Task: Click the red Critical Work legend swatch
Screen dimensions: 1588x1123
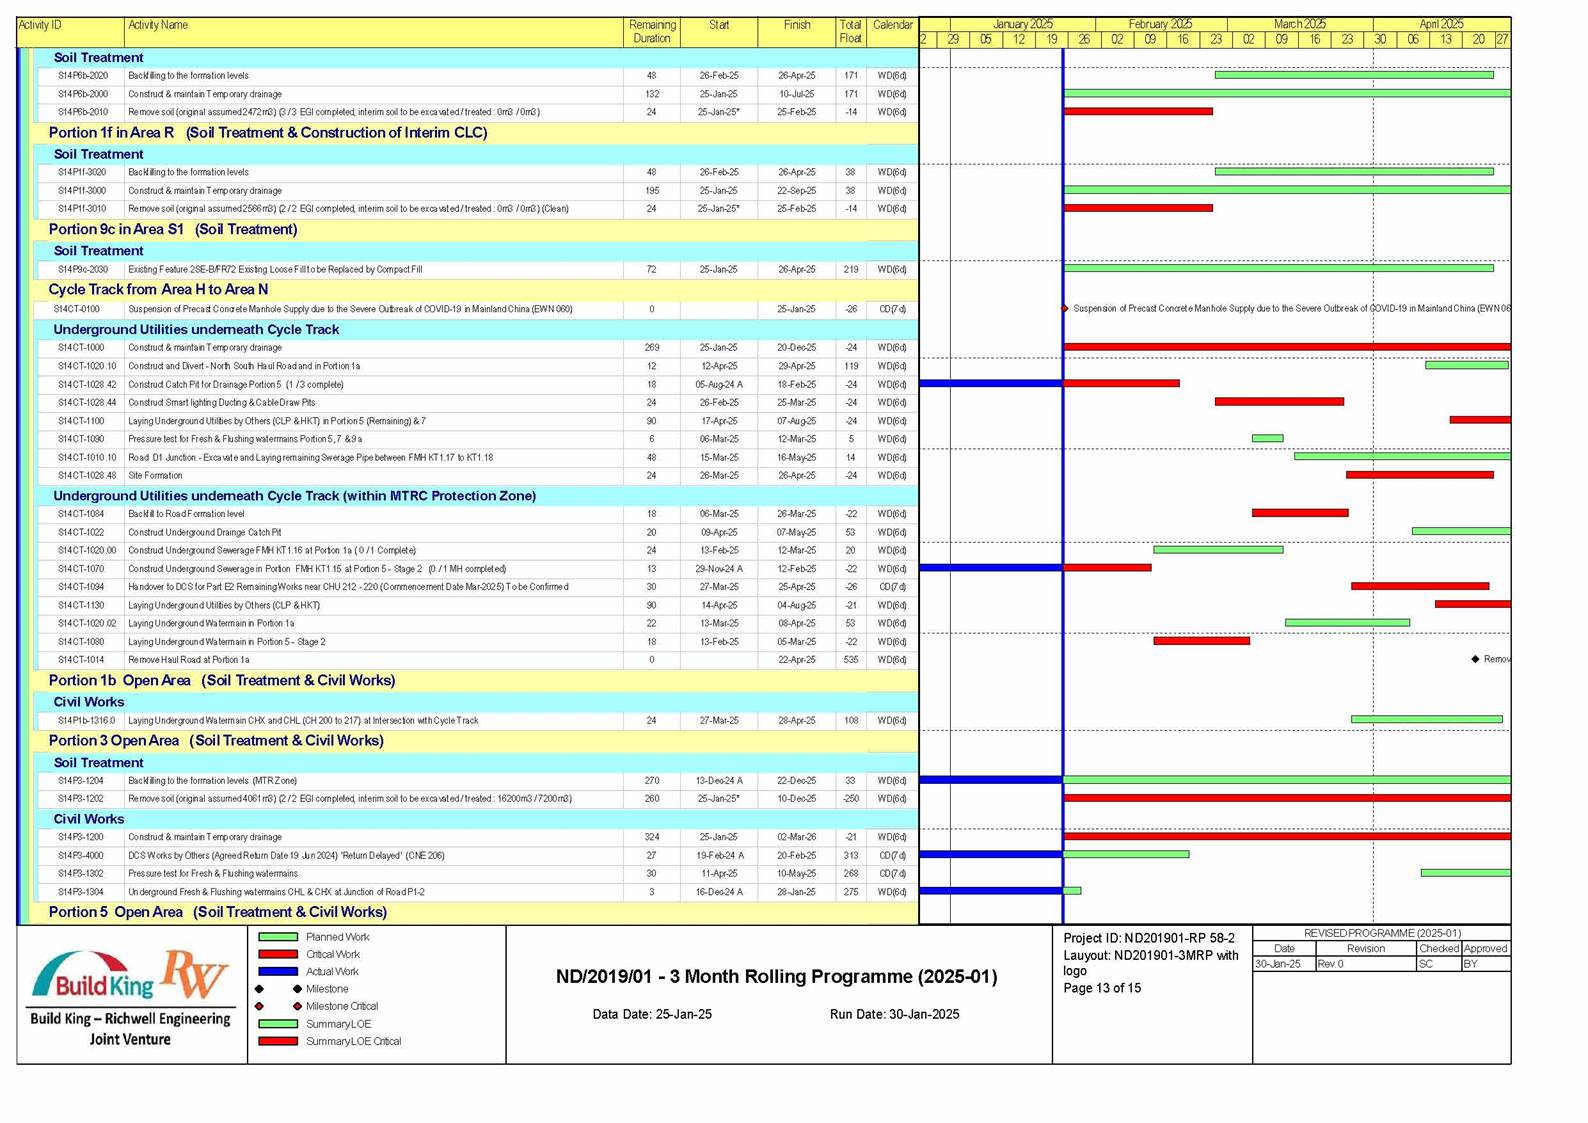Action: (278, 955)
